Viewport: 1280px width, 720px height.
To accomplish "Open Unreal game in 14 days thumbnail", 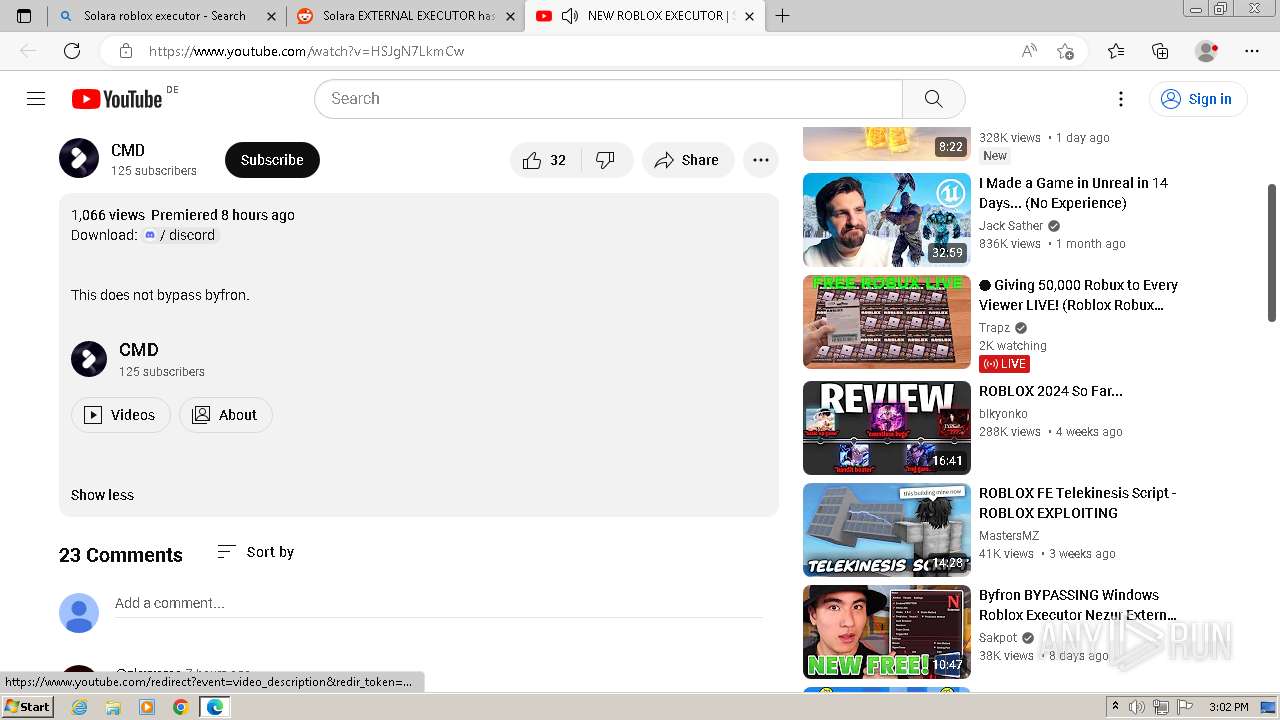I will point(887,220).
